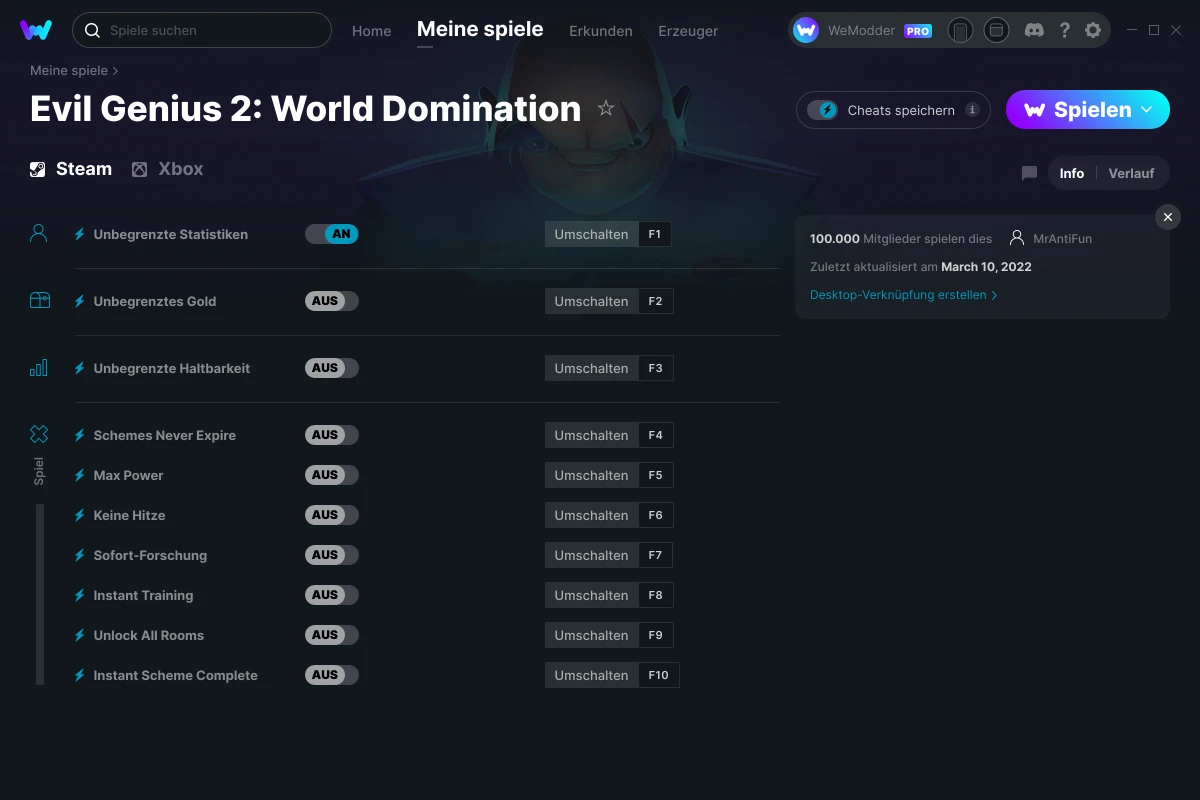Click the Spiel category scrollbar
1200x800 pixels.
[x=40, y=594]
